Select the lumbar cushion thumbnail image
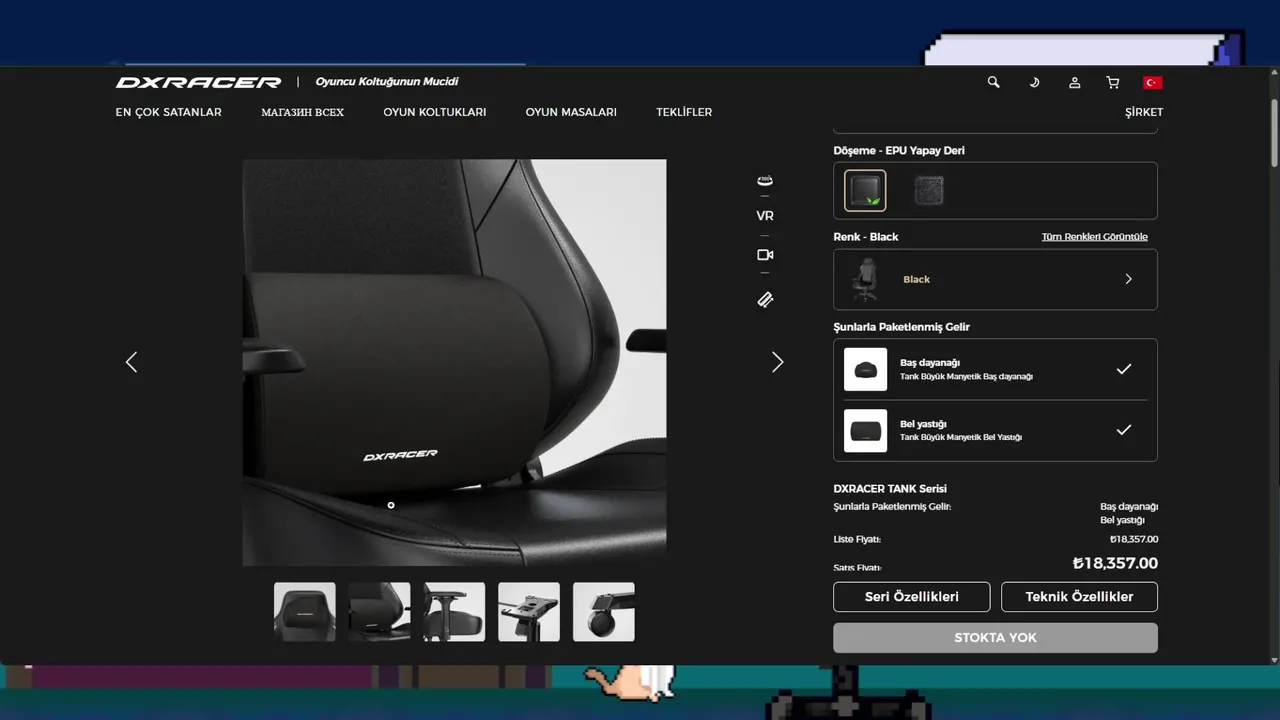This screenshot has width=1280, height=720. (x=379, y=612)
